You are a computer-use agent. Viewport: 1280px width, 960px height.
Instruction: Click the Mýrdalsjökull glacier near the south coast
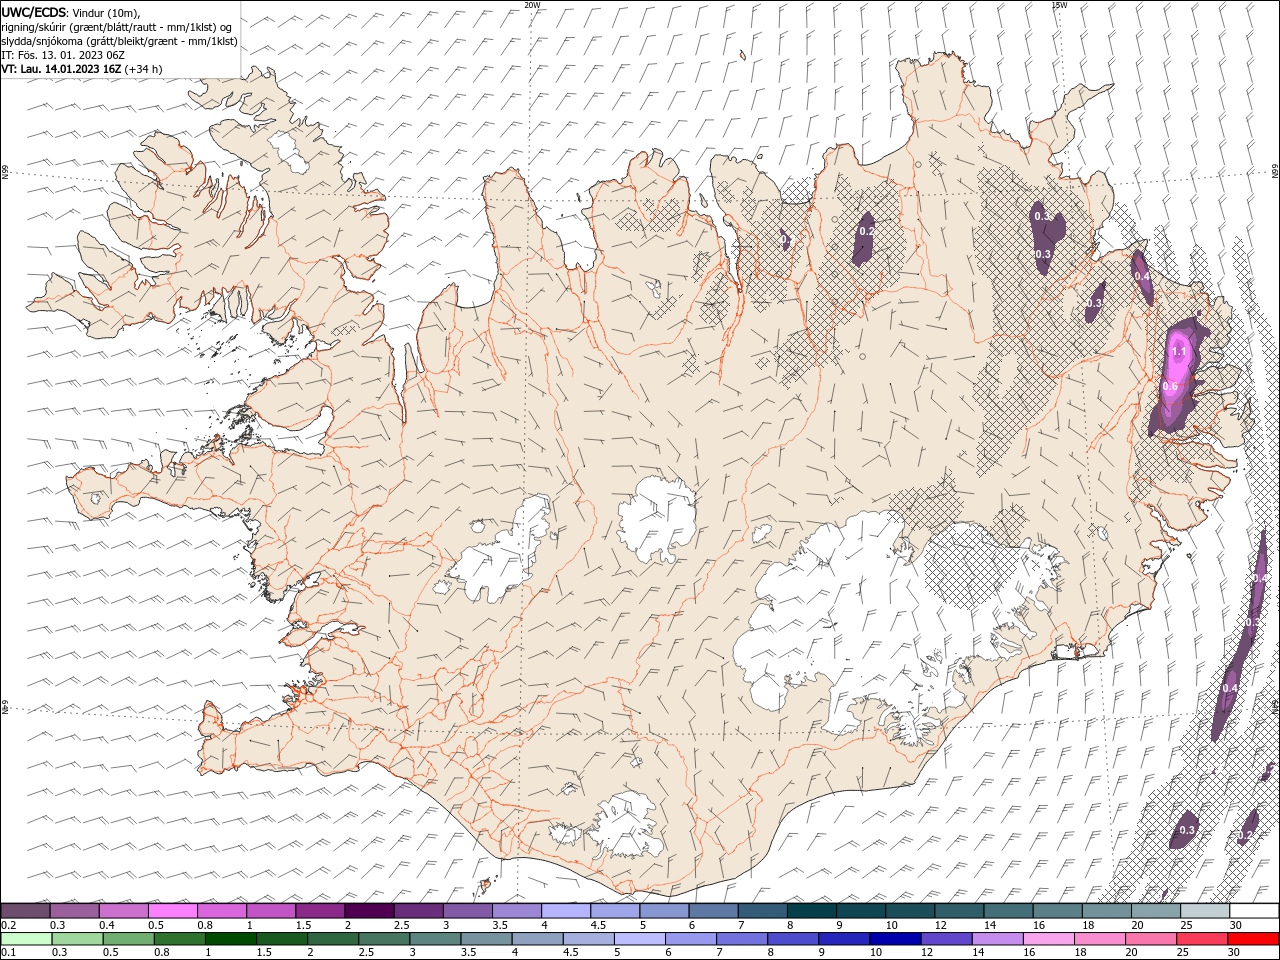[626, 825]
